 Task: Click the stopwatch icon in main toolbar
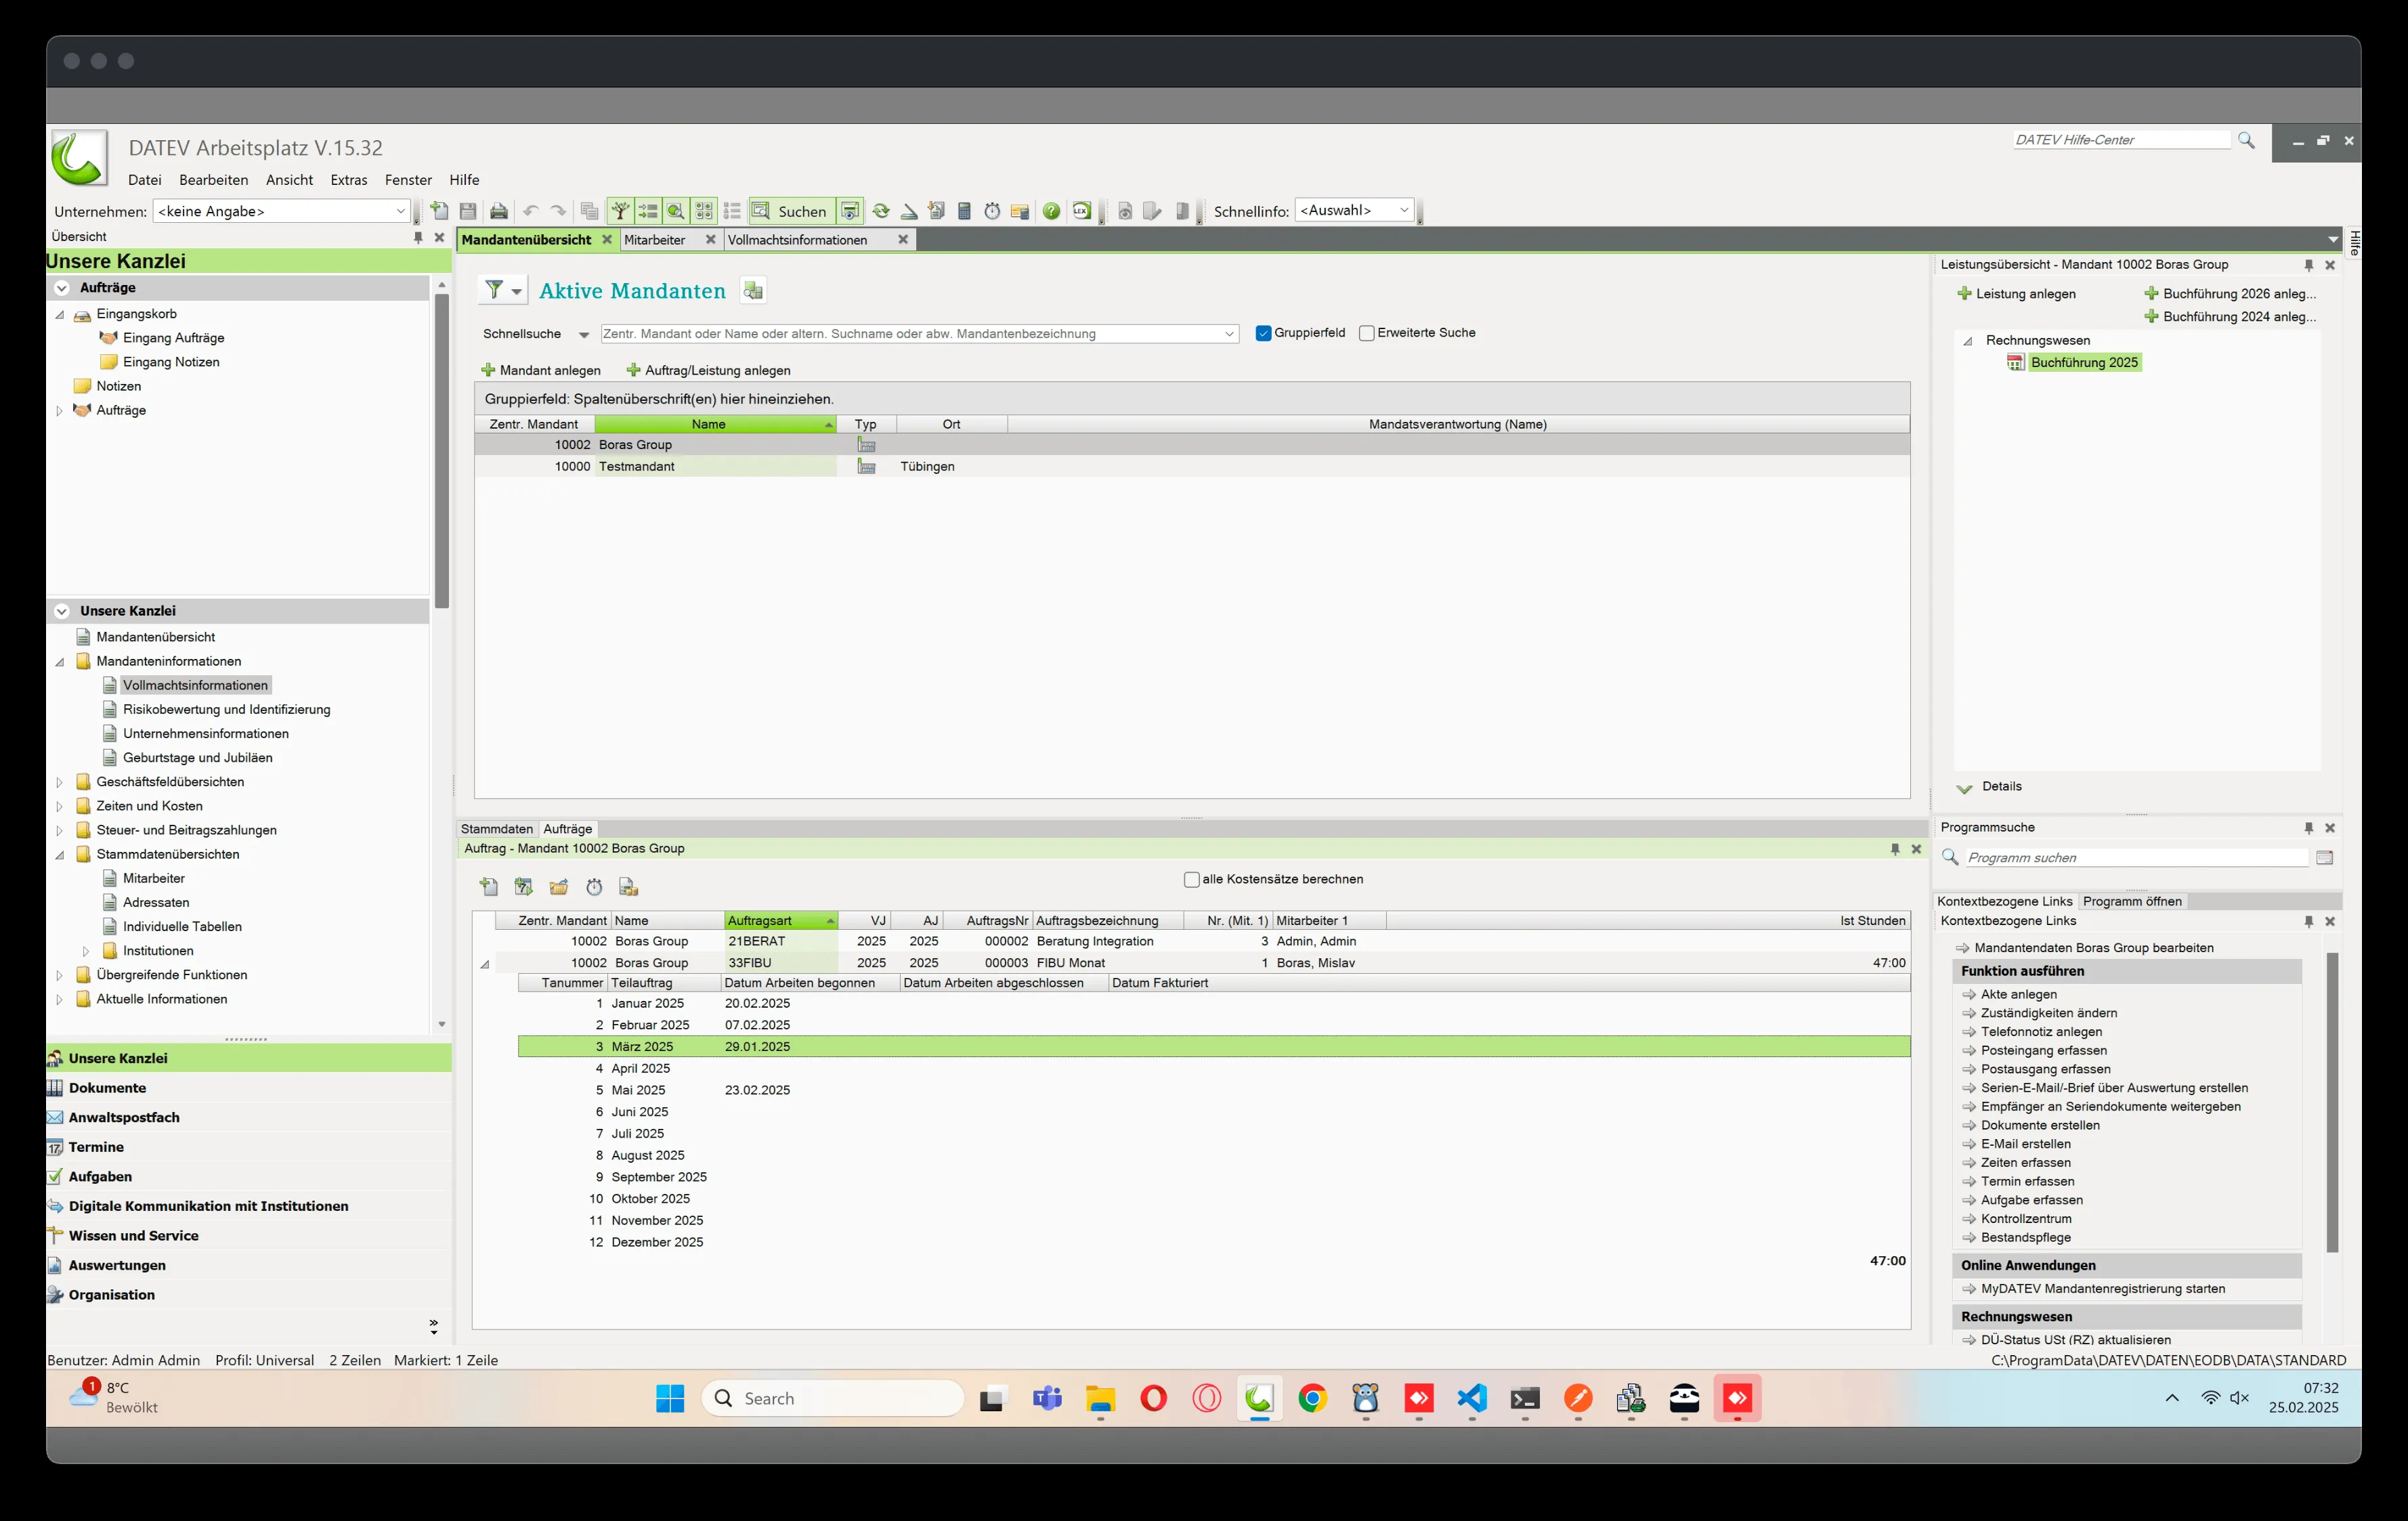992,211
